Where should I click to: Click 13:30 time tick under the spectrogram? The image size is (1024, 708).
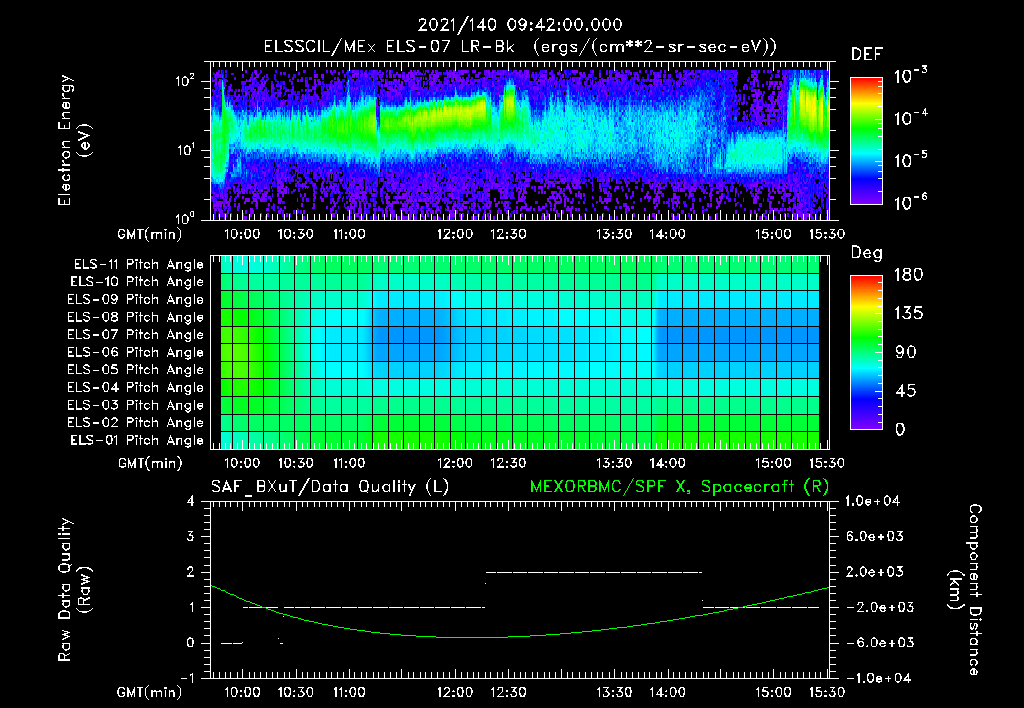(614, 234)
